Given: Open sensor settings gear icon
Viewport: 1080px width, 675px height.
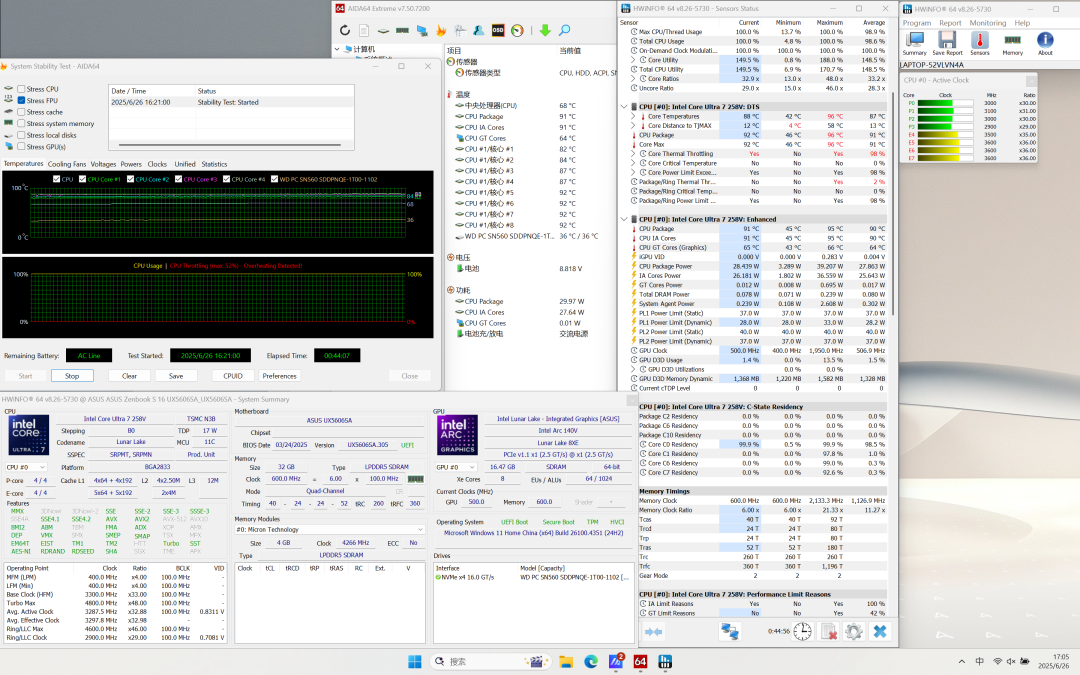Looking at the screenshot, I should pos(853,632).
